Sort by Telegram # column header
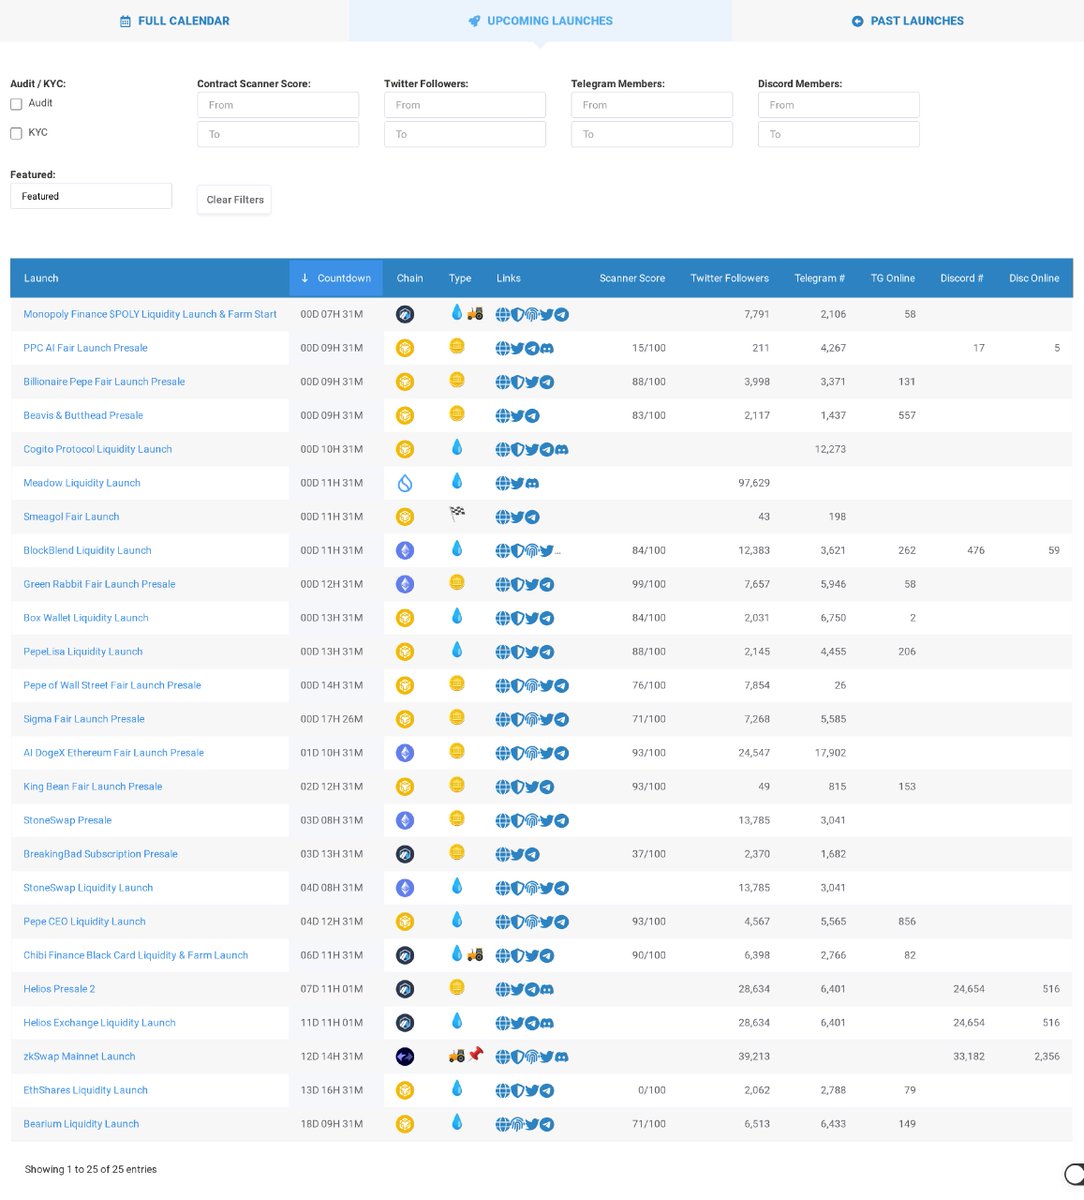Viewport: 1084px width, 1200px height. click(x=819, y=278)
